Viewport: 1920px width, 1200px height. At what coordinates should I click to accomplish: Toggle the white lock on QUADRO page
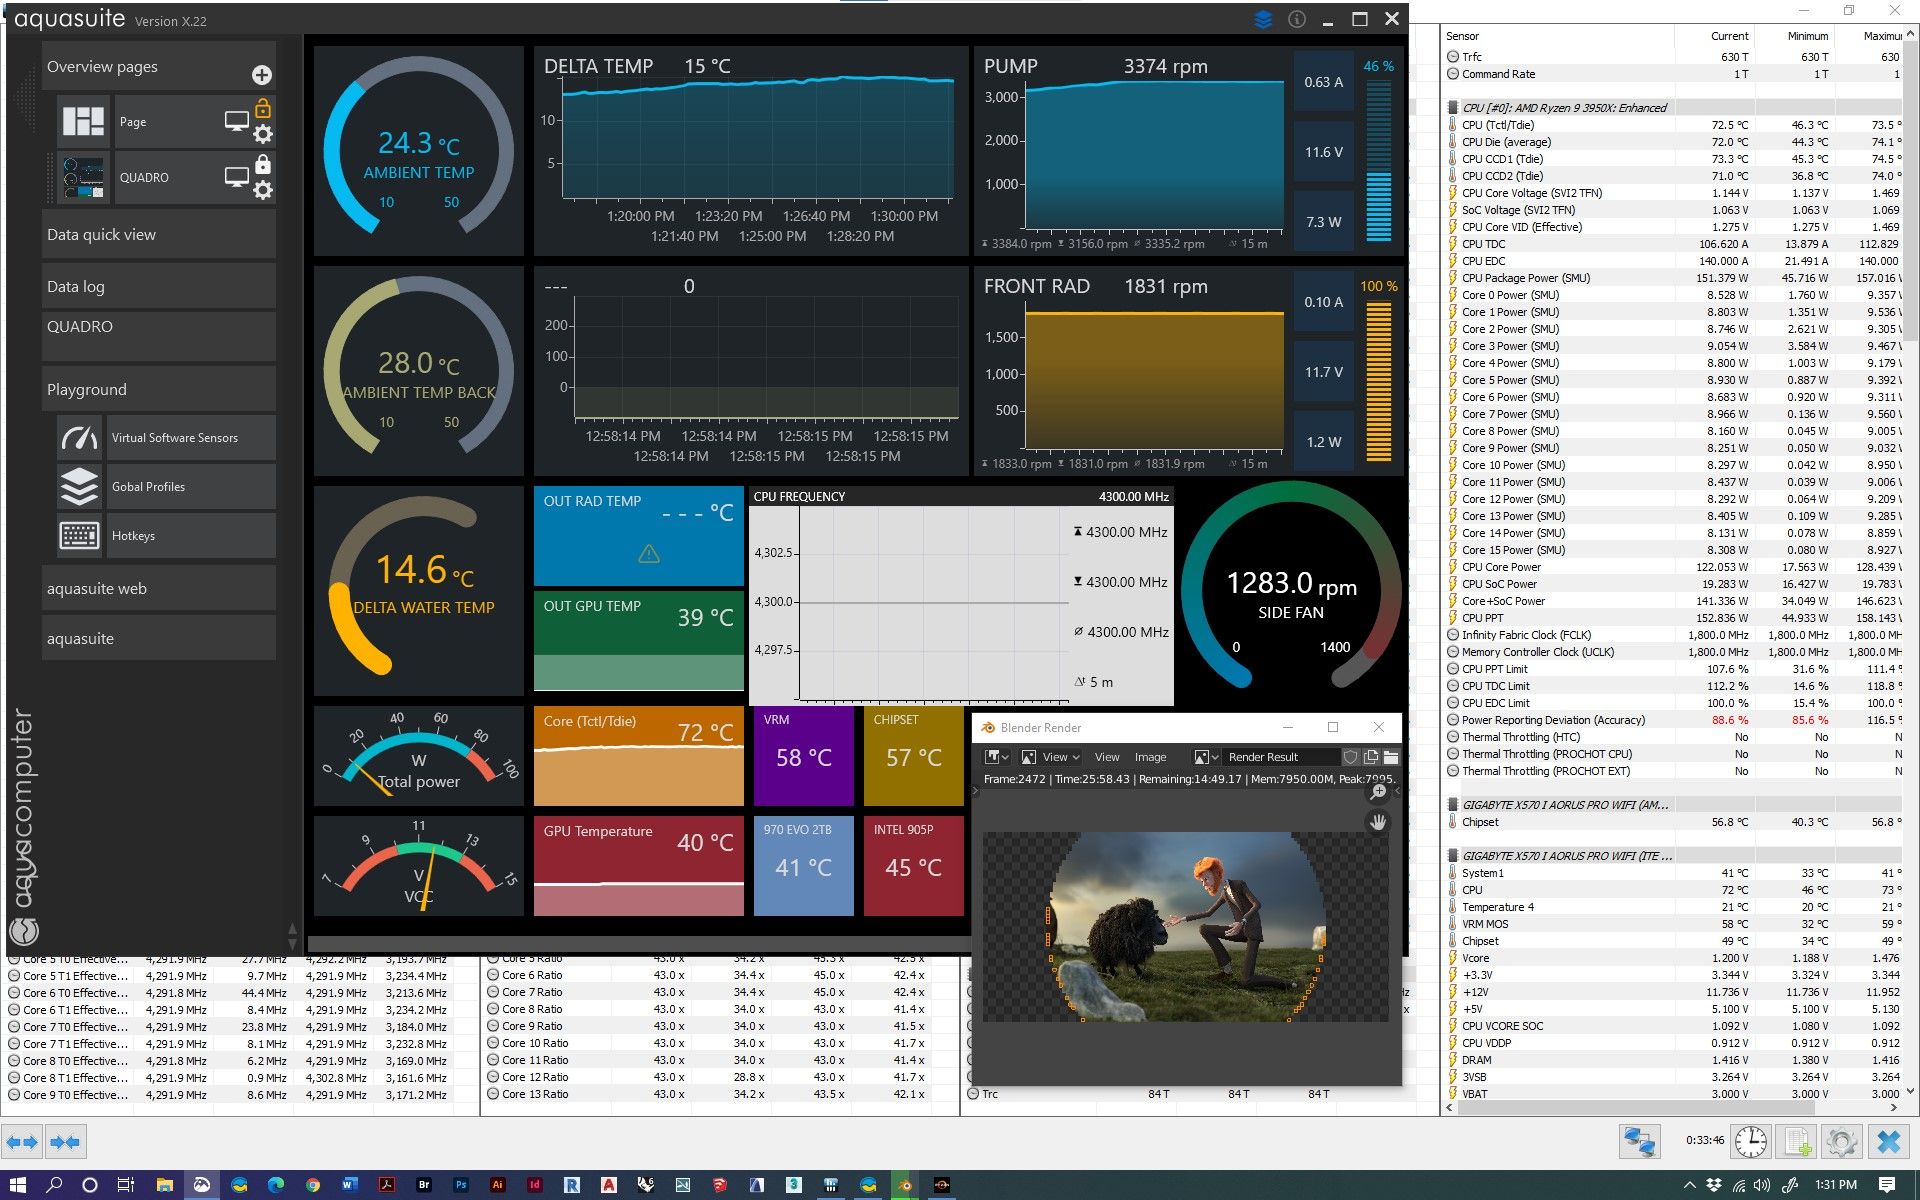[x=263, y=164]
